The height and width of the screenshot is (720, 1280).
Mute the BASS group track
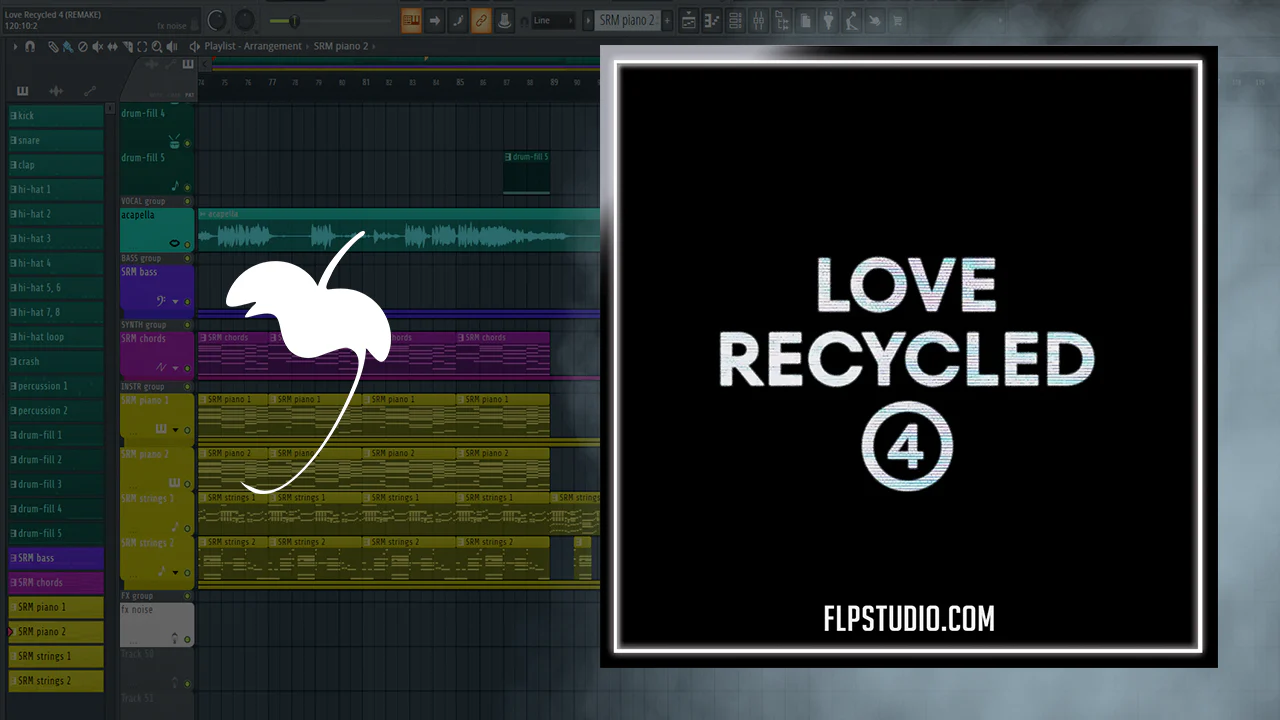point(187,258)
